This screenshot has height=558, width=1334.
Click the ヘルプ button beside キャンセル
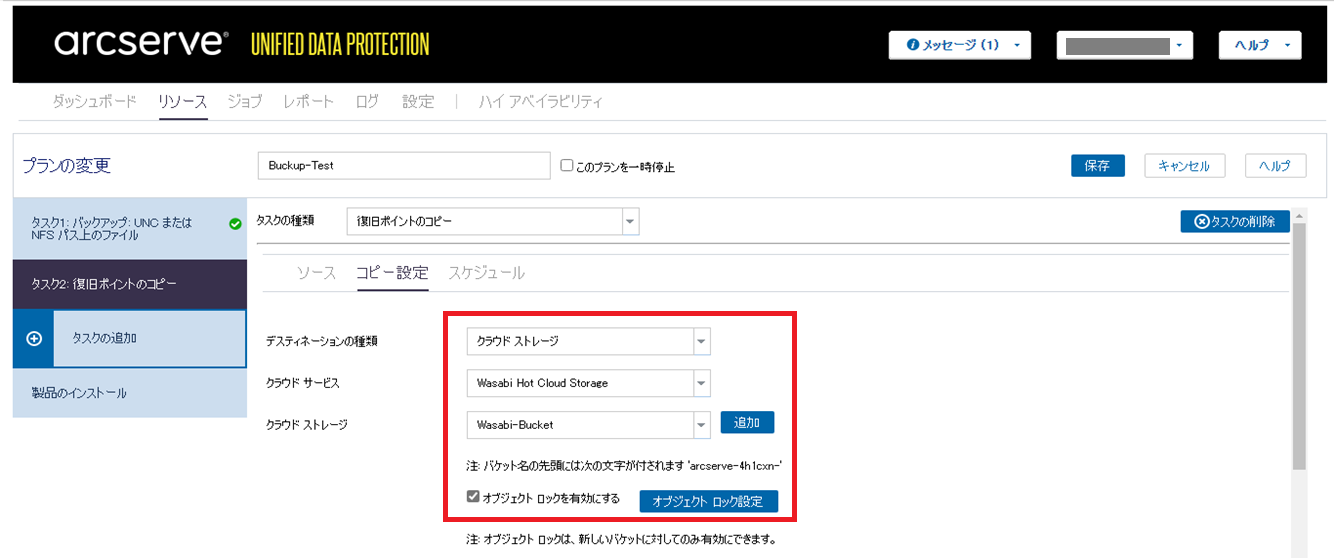pyautogui.click(x=1275, y=166)
